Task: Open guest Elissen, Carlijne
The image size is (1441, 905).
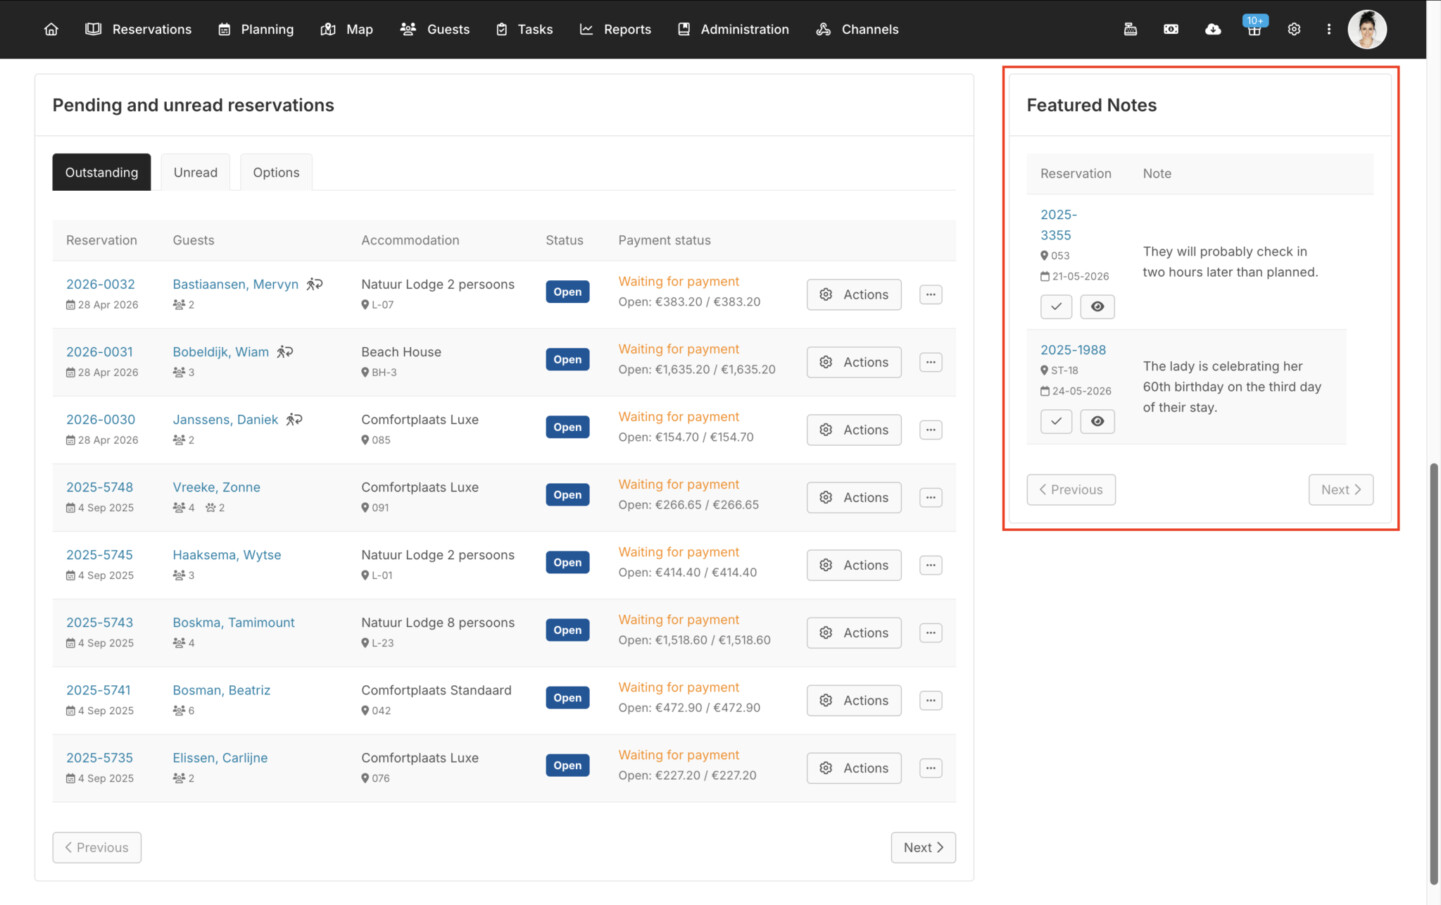Action: pos(220,758)
